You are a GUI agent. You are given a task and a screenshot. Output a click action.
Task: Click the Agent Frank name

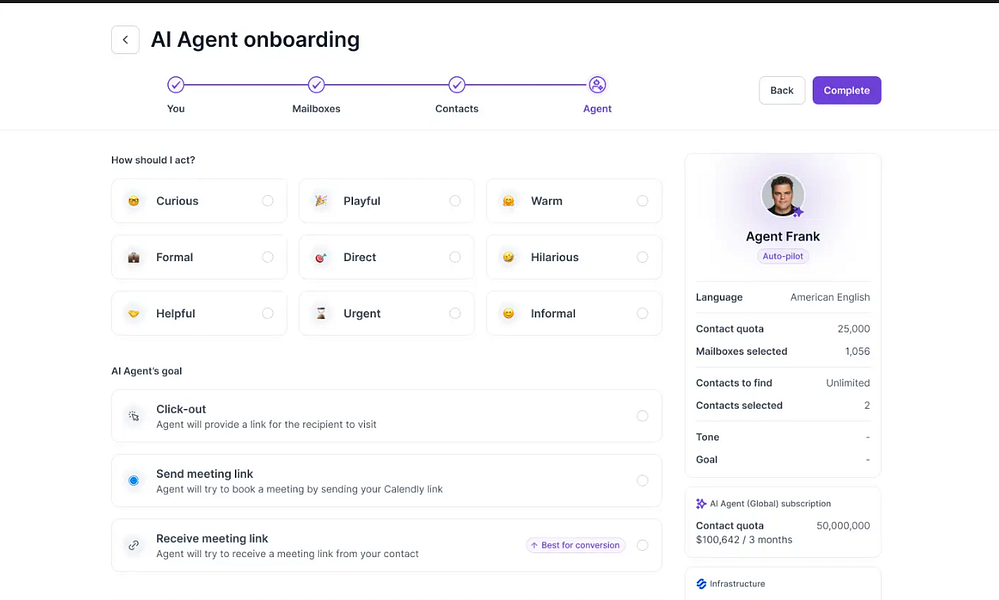pyautogui.click(x=783, y=236)
